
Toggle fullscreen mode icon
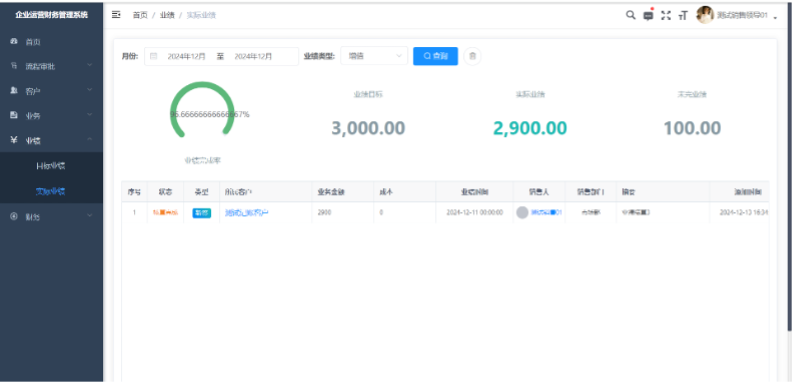pos(666,15)
